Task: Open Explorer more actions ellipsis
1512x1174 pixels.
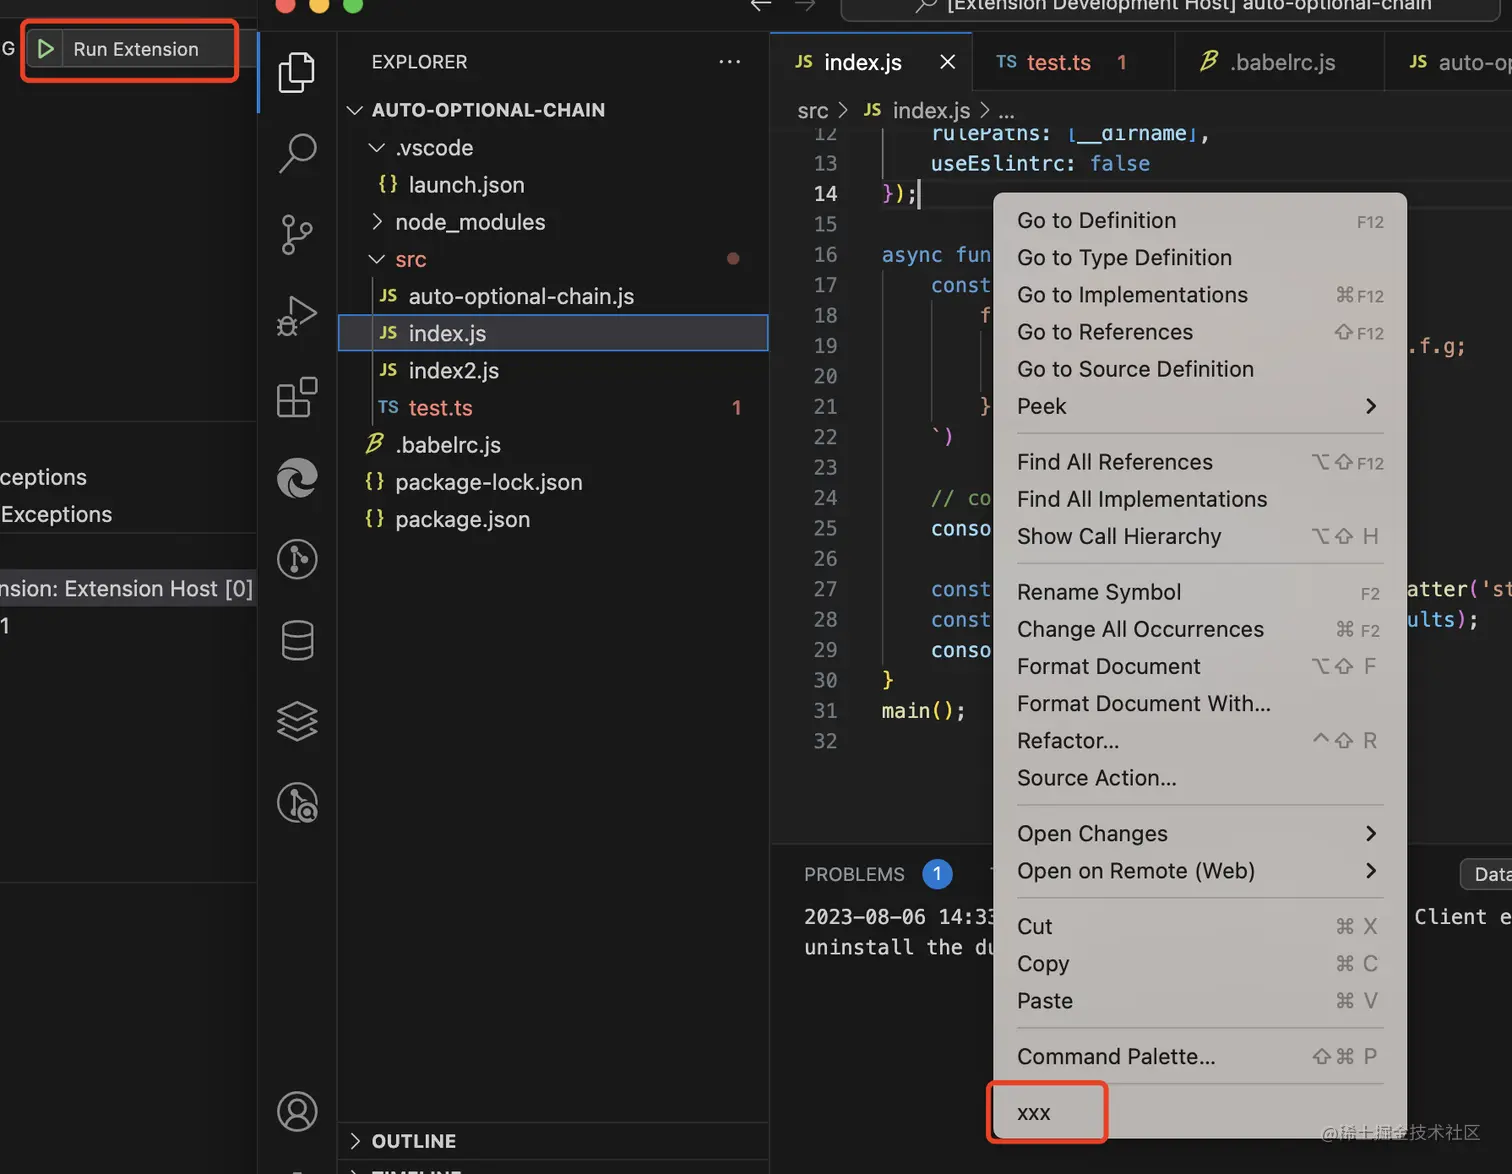Action: (730, 62)
